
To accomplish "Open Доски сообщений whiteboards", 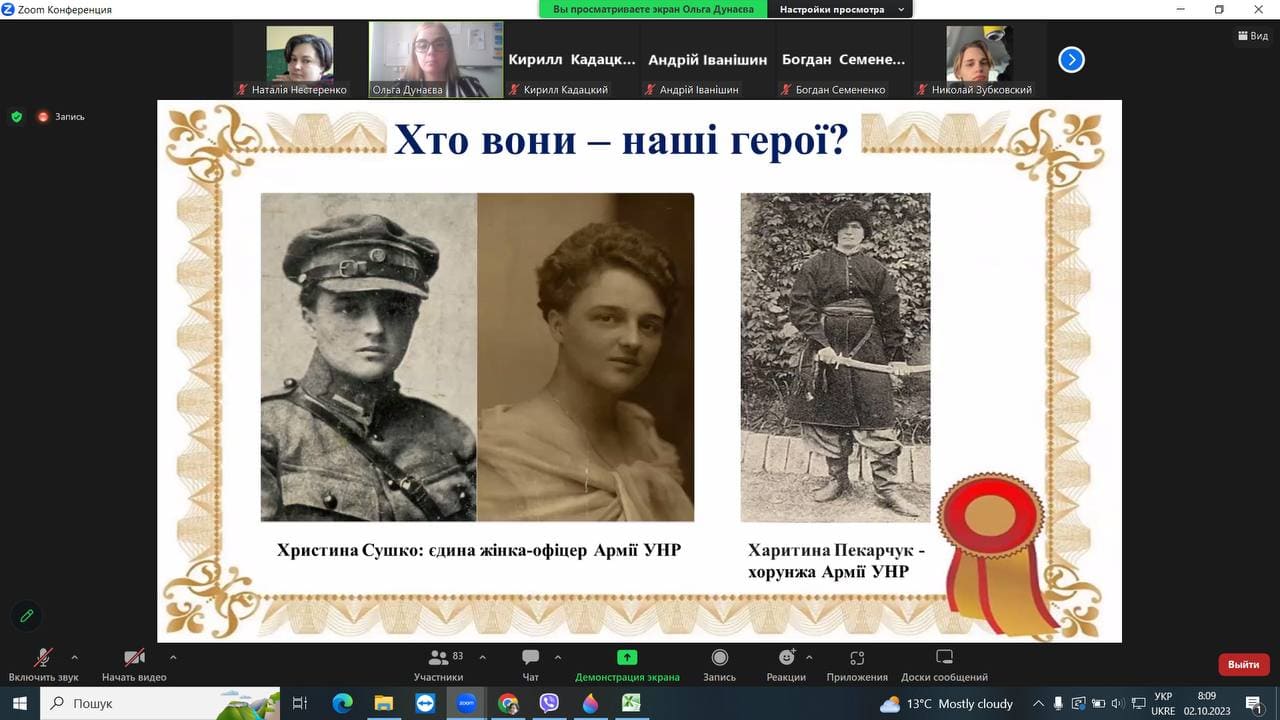I will tap(944, 664).
